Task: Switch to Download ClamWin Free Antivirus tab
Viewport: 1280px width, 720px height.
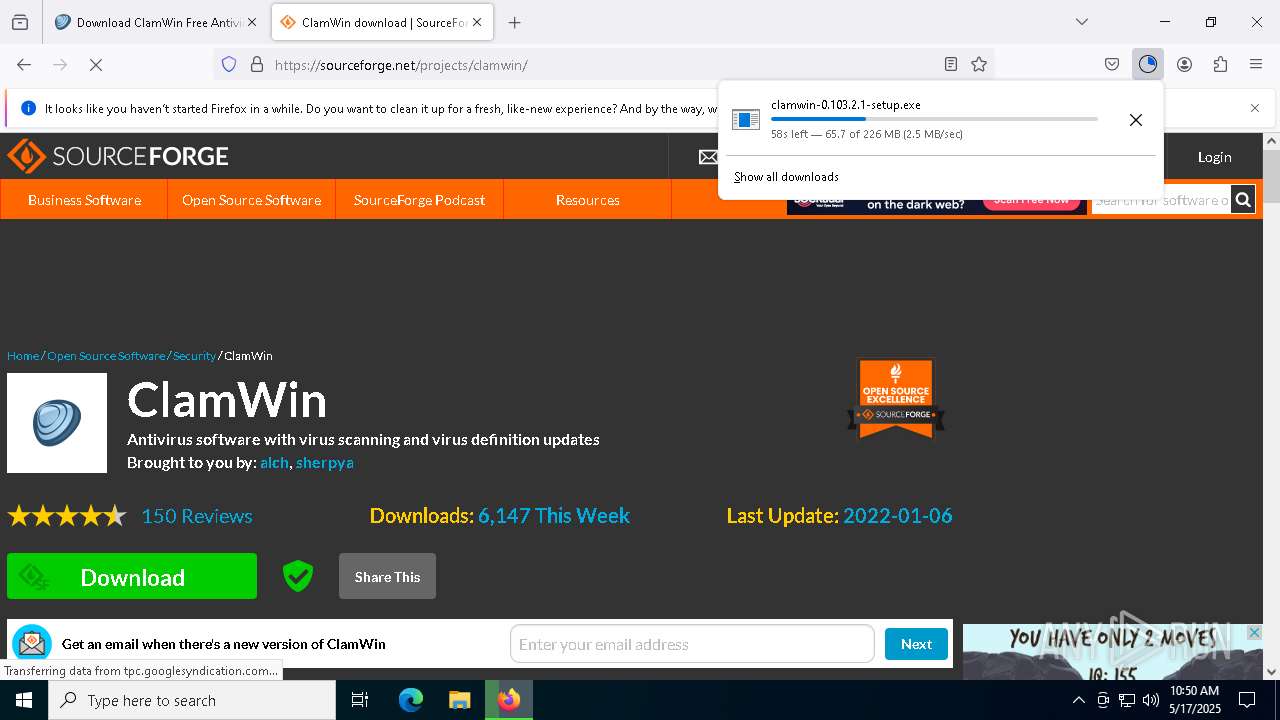Action: pyautogui.click(x=148, y=22)
